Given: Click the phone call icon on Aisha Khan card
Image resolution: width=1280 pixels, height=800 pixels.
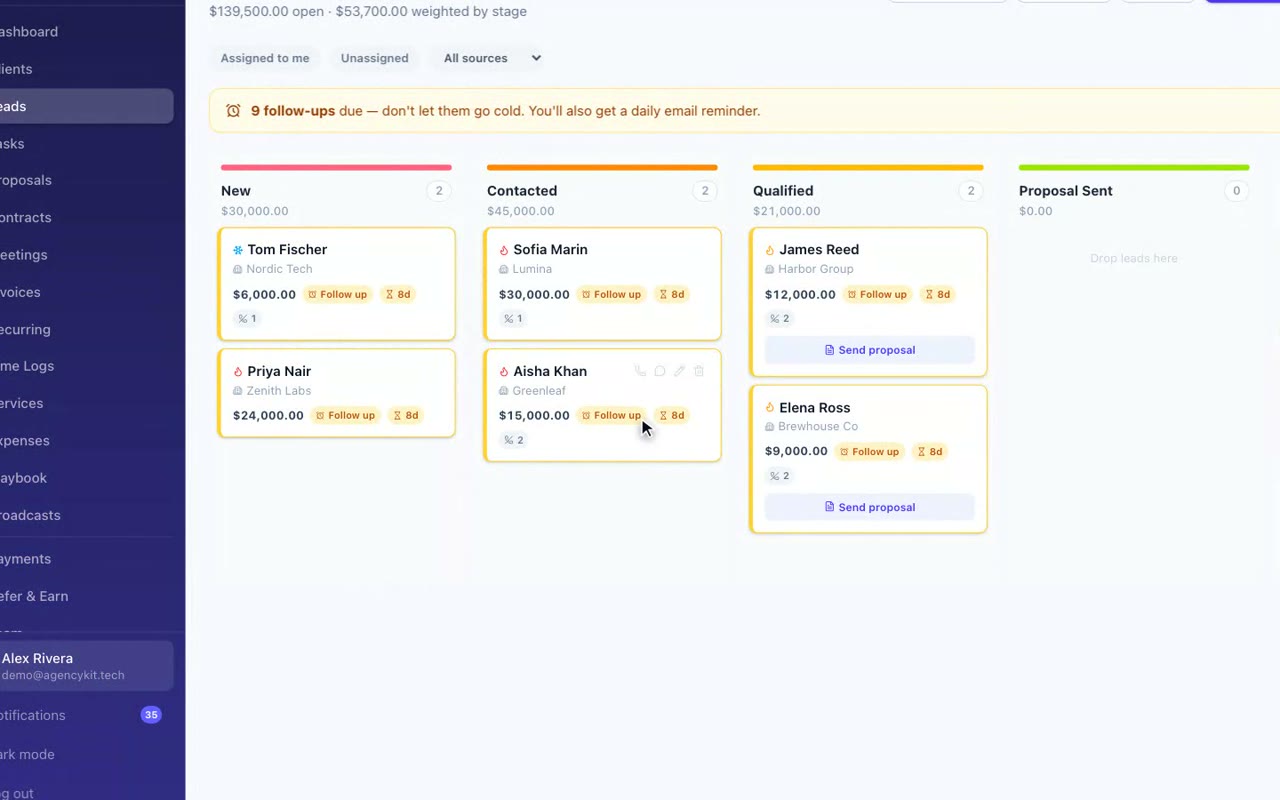Looking at the screenshot, I should point(640,371).
